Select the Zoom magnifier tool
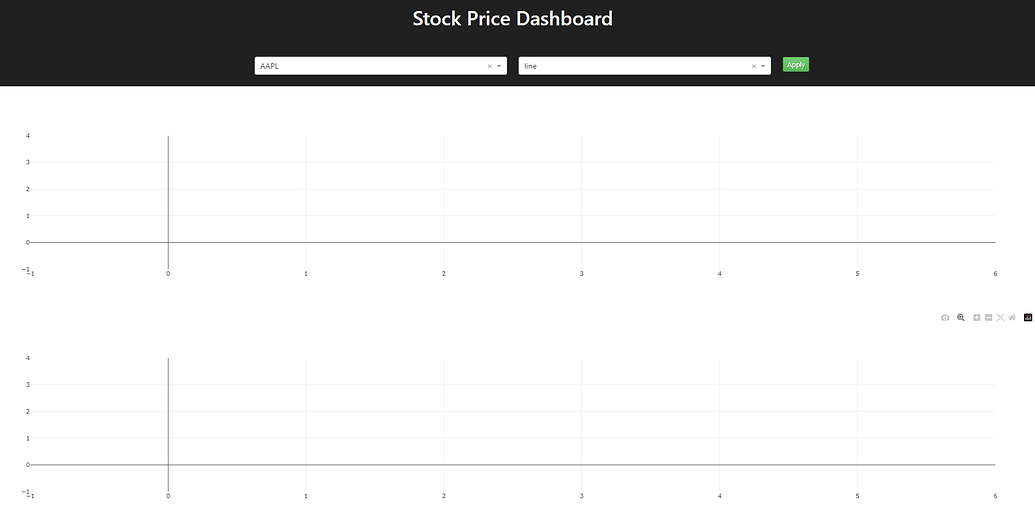The image size is (1035, 519). (961, 317)
